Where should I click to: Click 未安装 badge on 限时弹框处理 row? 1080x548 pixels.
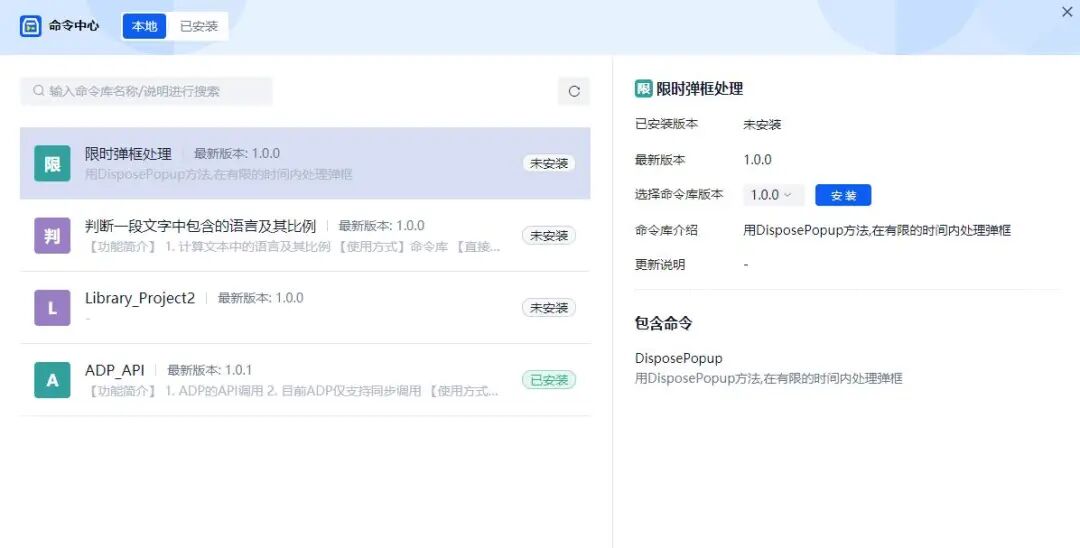click(549, 164)
